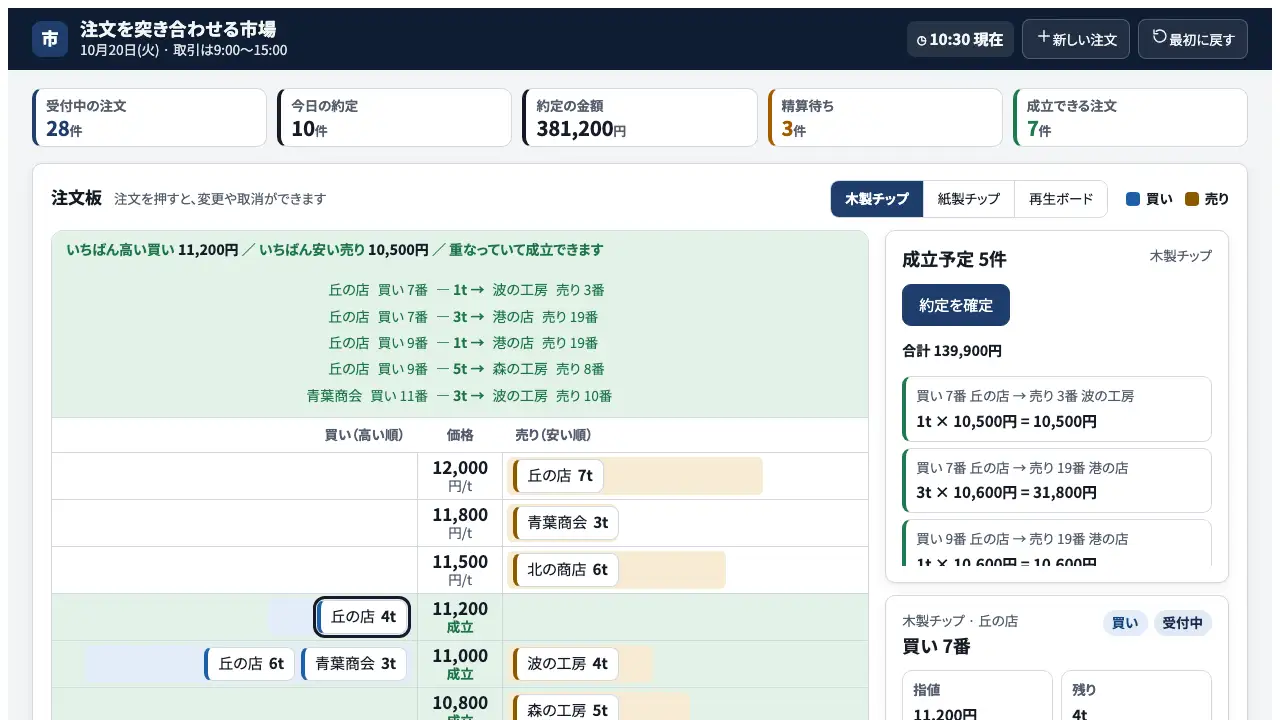Click line 青葉商会 買い 11番 3t → 波の工房
1280x720 pixels.
coord(460,396)
